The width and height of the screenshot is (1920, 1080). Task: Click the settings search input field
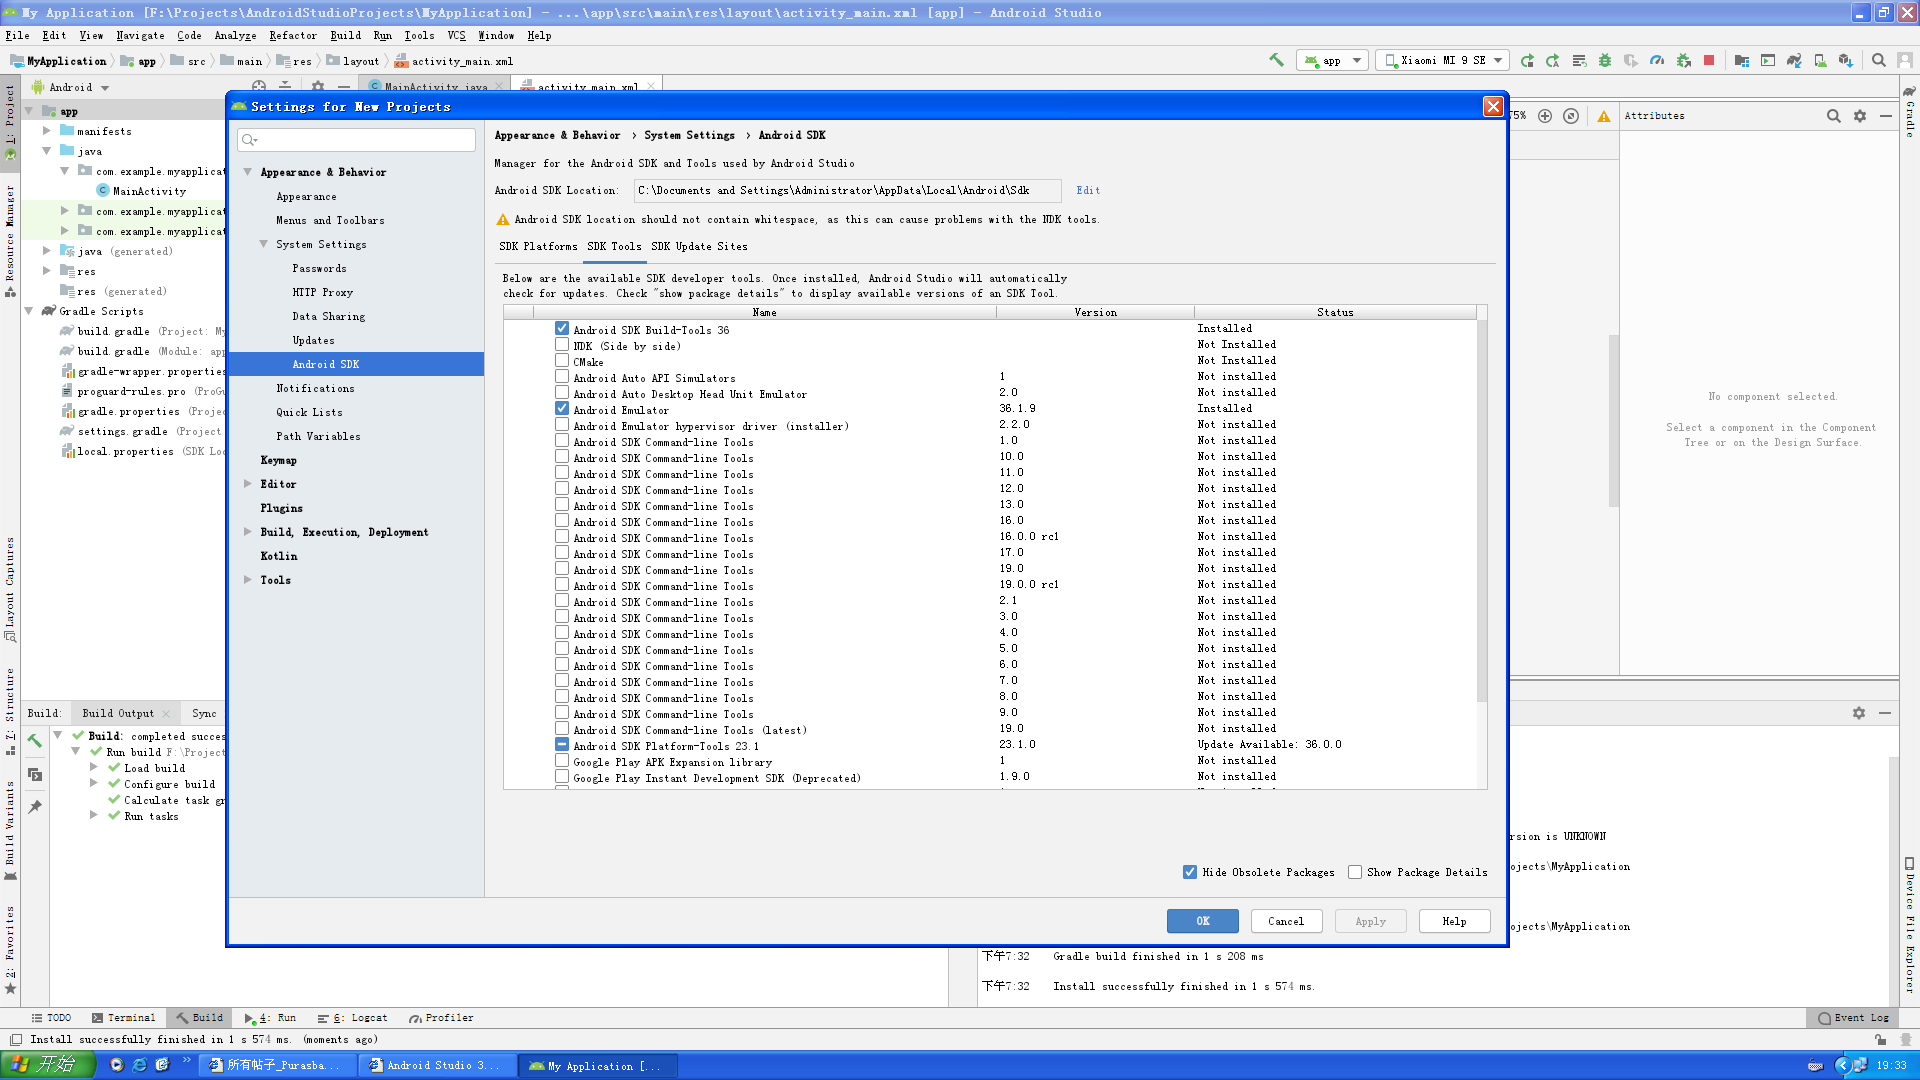356,140
